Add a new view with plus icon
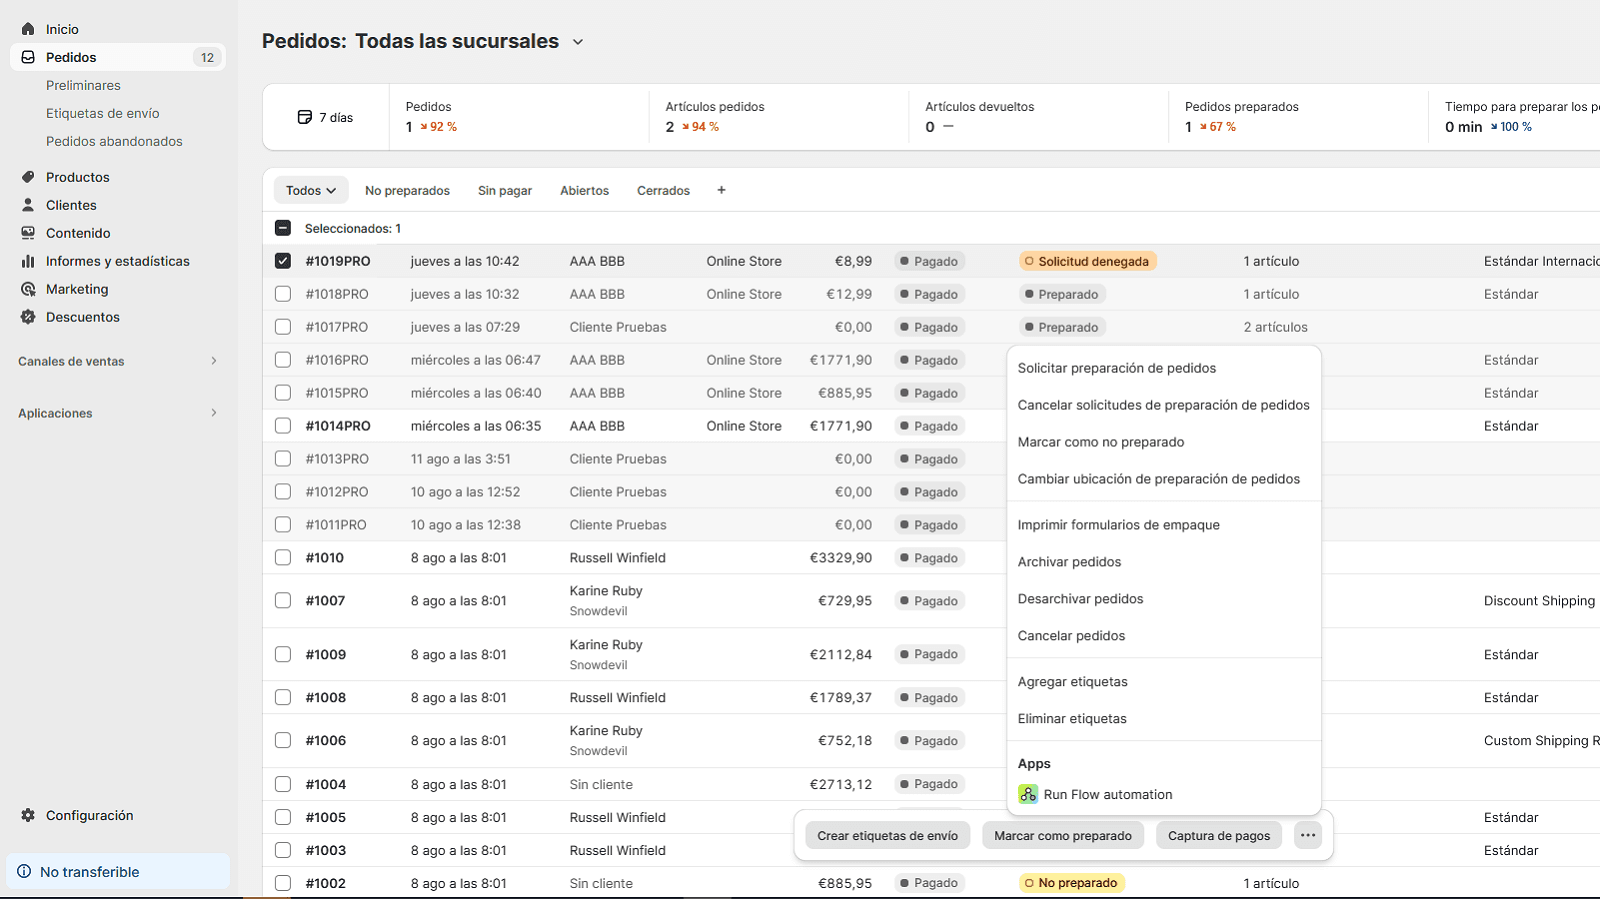 [x=721, y=190]
